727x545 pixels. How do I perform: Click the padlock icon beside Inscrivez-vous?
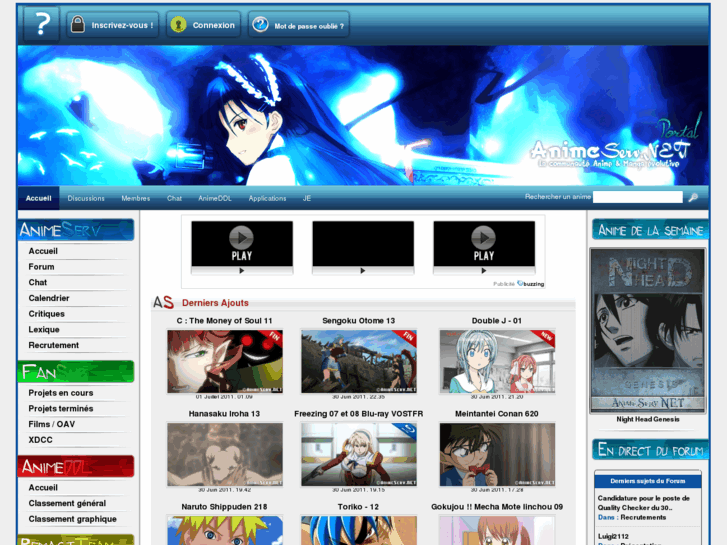pyautogui.click(x=78, y=25)
